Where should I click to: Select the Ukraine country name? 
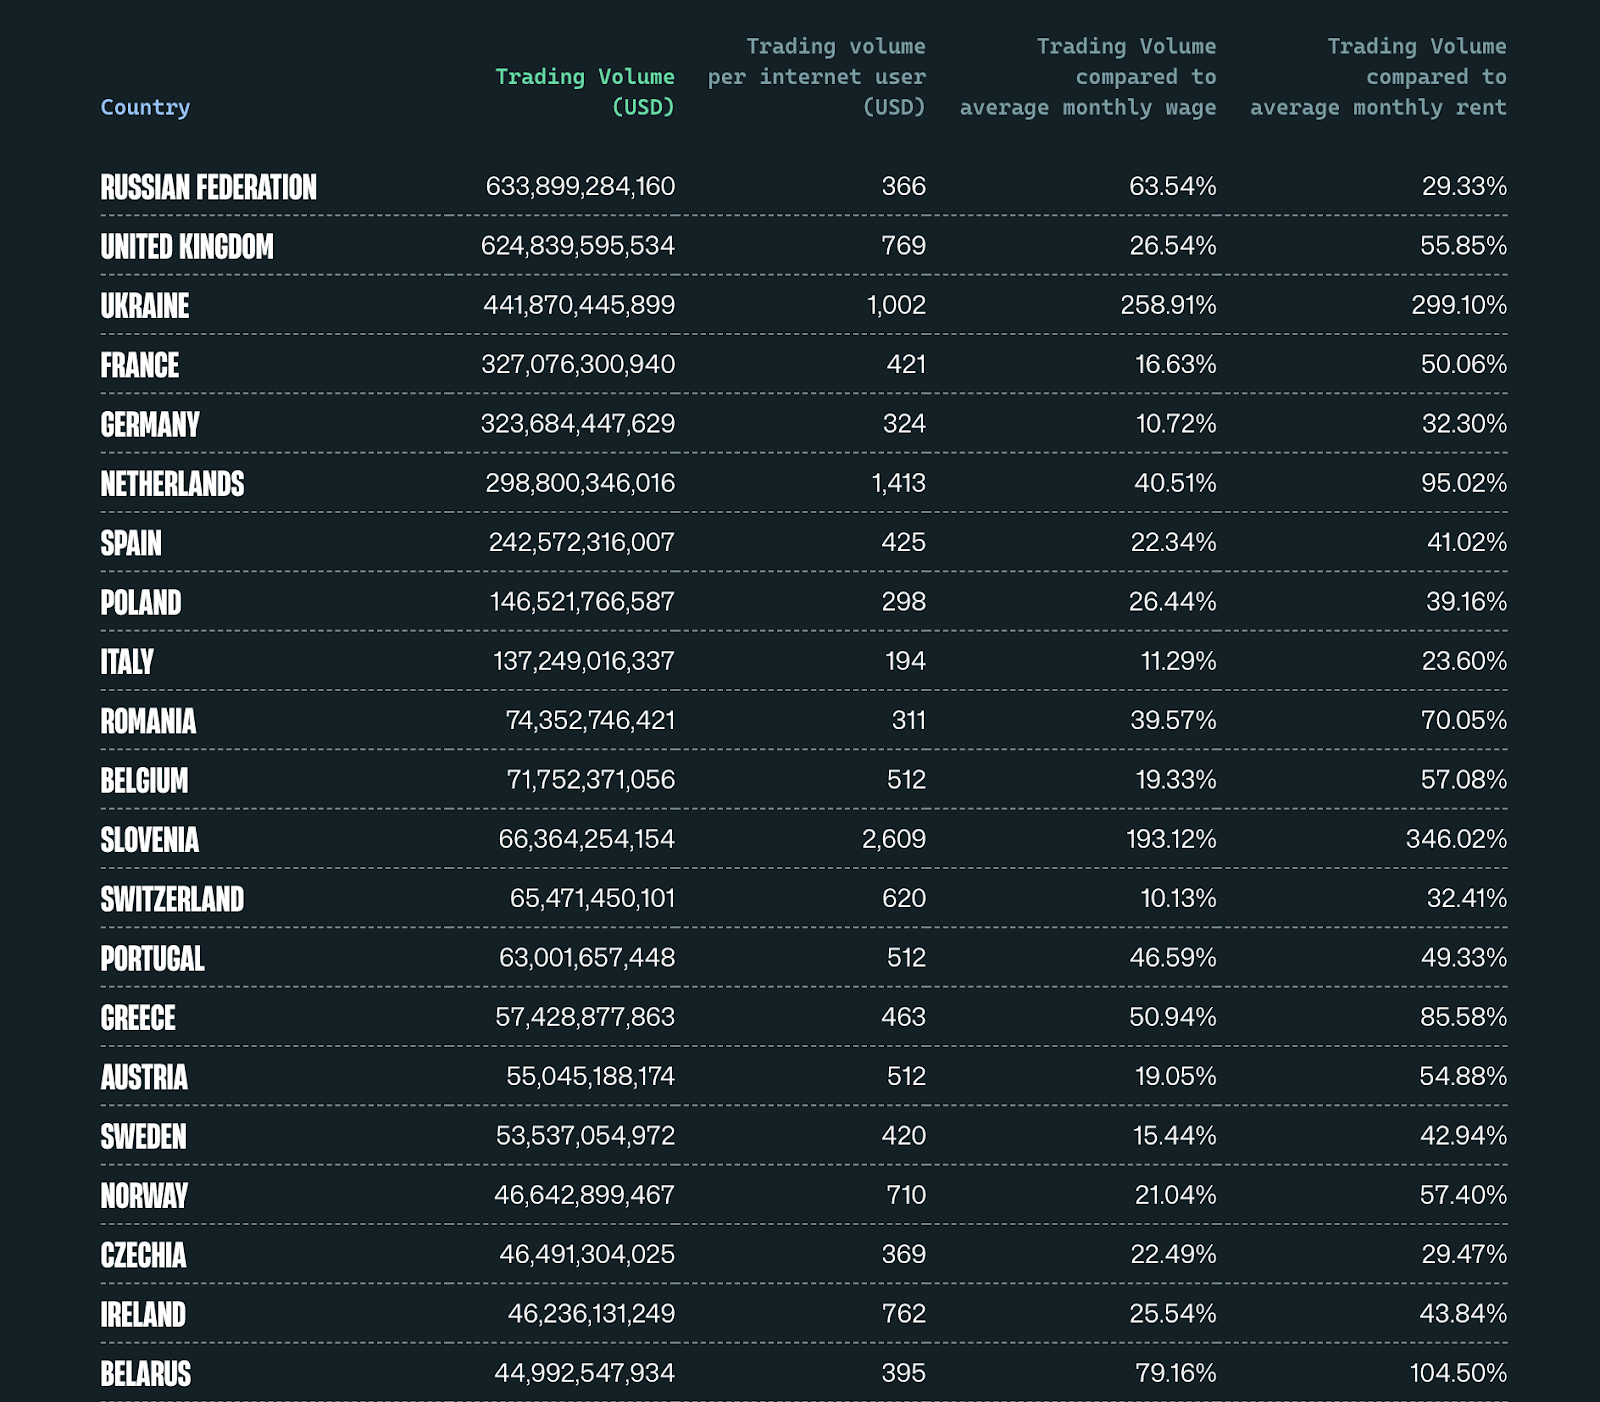tap(145, 306)
